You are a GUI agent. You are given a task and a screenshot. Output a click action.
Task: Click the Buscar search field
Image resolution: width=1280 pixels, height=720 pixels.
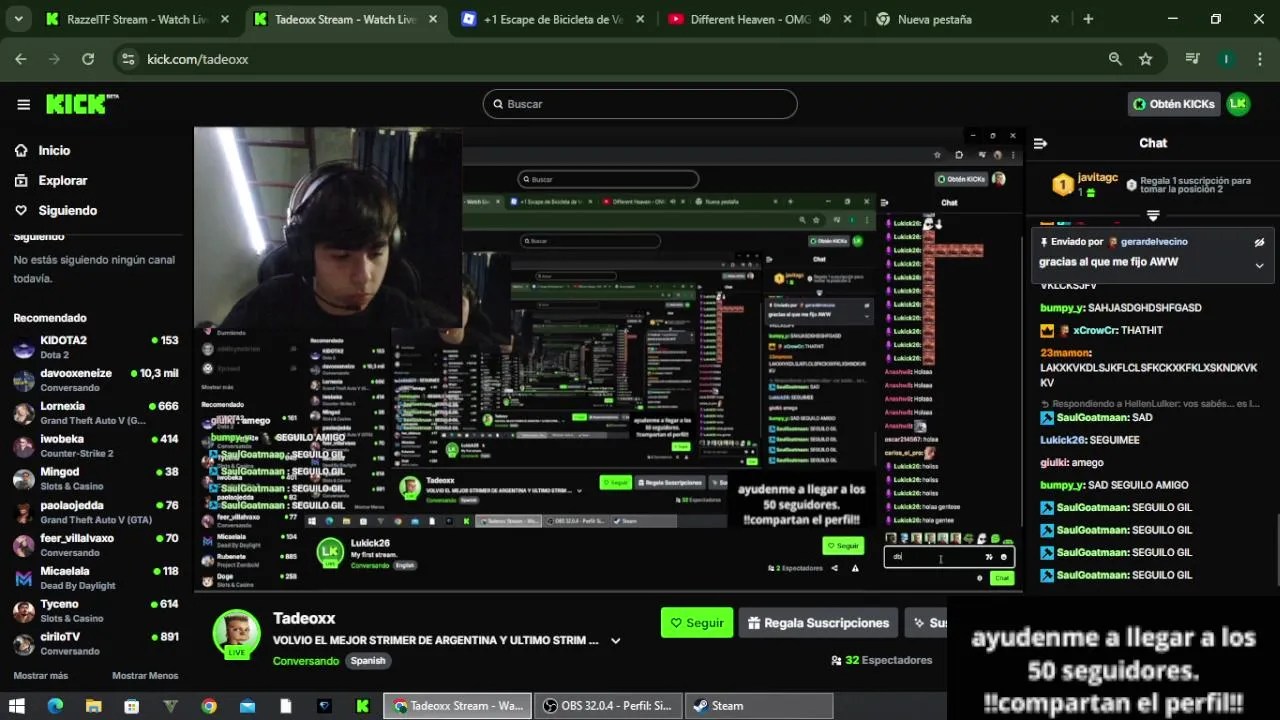click(640, 104)
